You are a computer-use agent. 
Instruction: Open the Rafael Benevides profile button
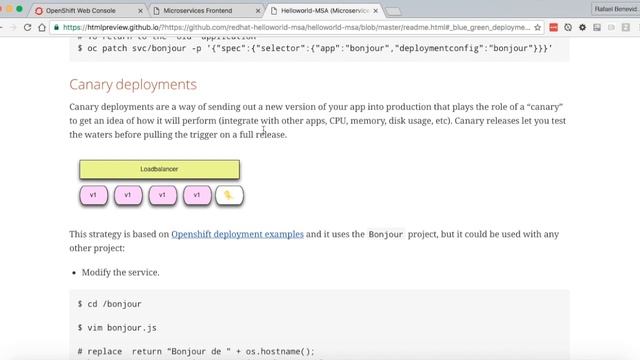pos(616,9)
